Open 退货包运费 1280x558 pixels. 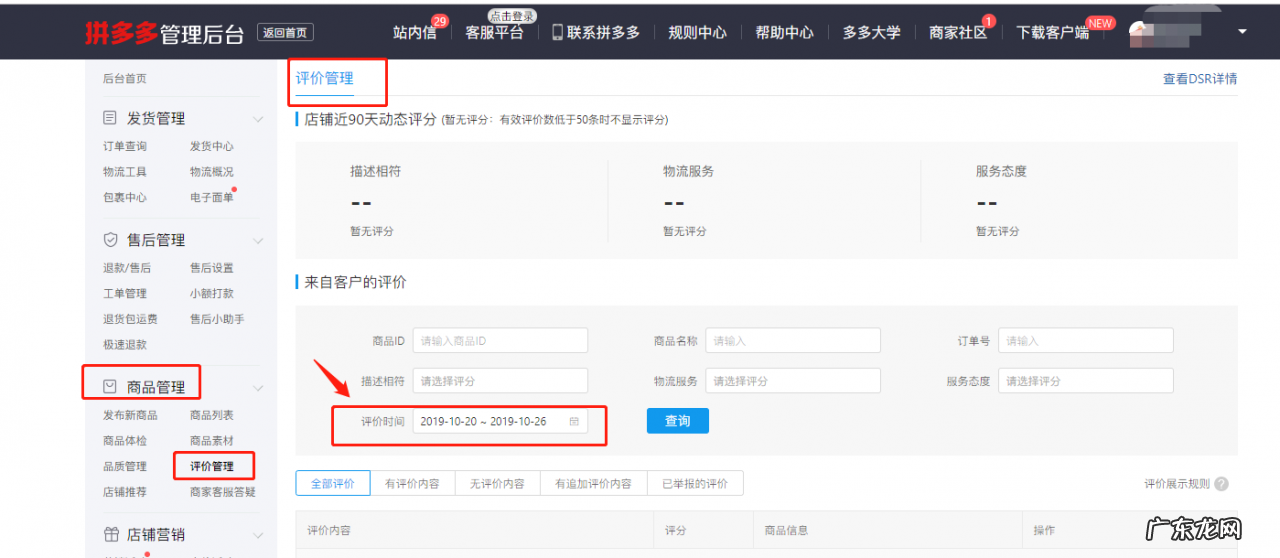(x=130, y=319)
